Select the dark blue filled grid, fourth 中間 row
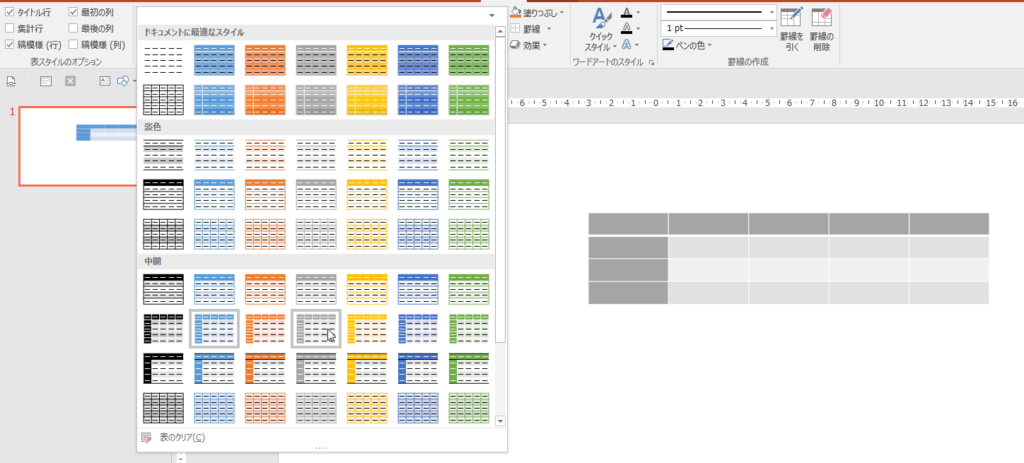1024x463 pixels. click(x=418, y=408)
